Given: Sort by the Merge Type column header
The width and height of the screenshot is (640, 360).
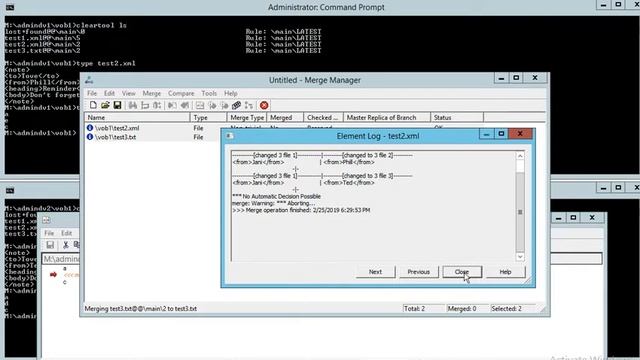Looking at the screenshot, I should pos(247,118).
